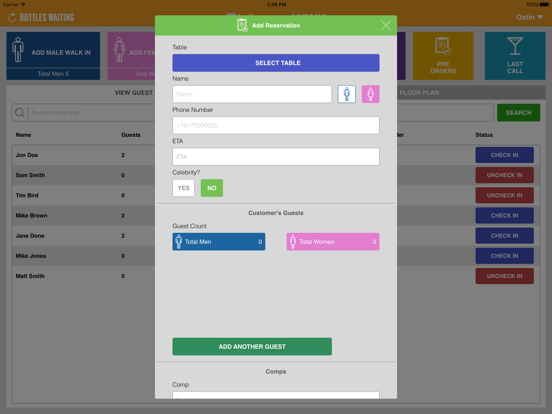Select the Mike Jones guest name
The height and width of the screenshot is (414, 552).
[31, 256]
